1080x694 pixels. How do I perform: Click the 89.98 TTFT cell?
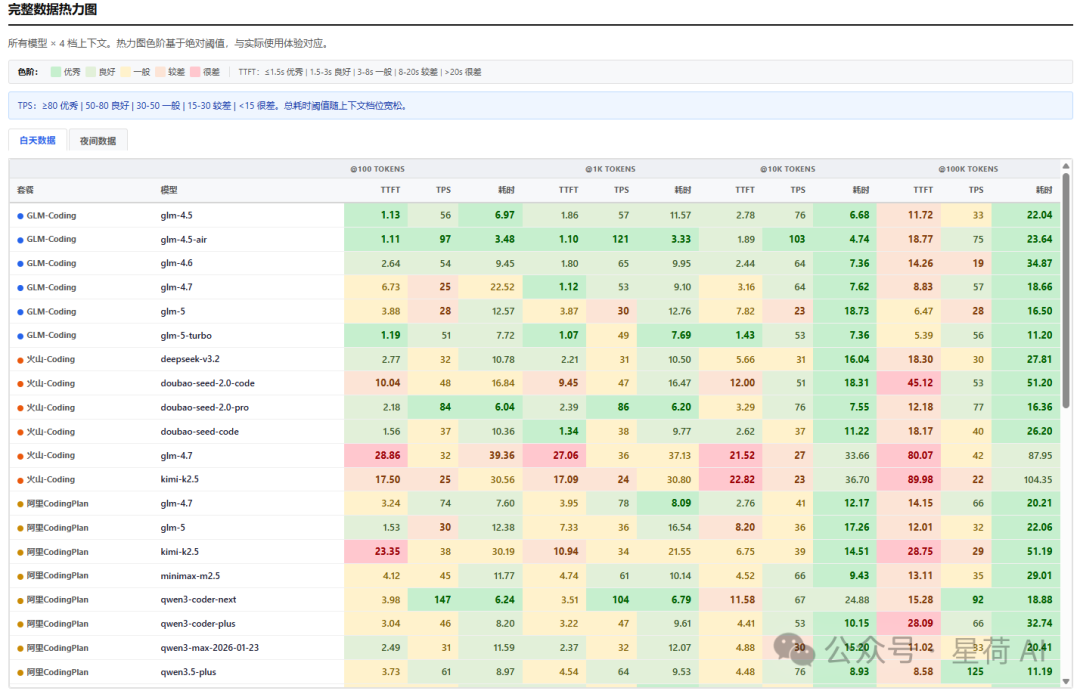(x=909, y=480)
